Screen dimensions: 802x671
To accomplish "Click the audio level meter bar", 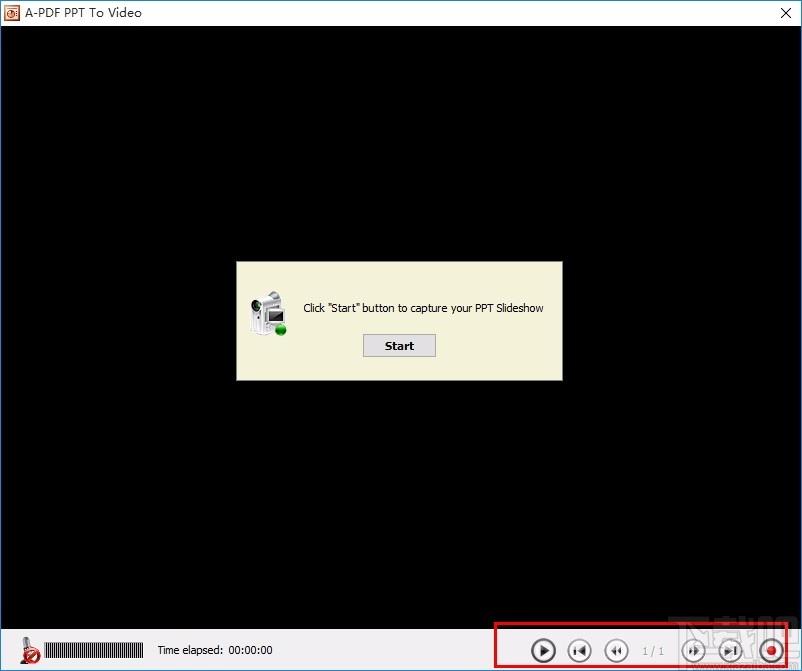I will point(94,651).
